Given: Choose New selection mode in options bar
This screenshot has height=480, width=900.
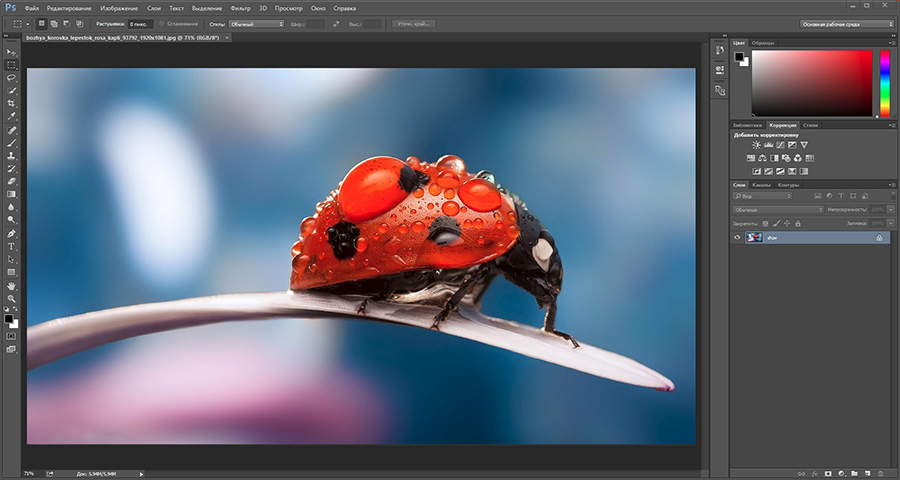Looking at the screenshot, I should click(x=41, y=24).
